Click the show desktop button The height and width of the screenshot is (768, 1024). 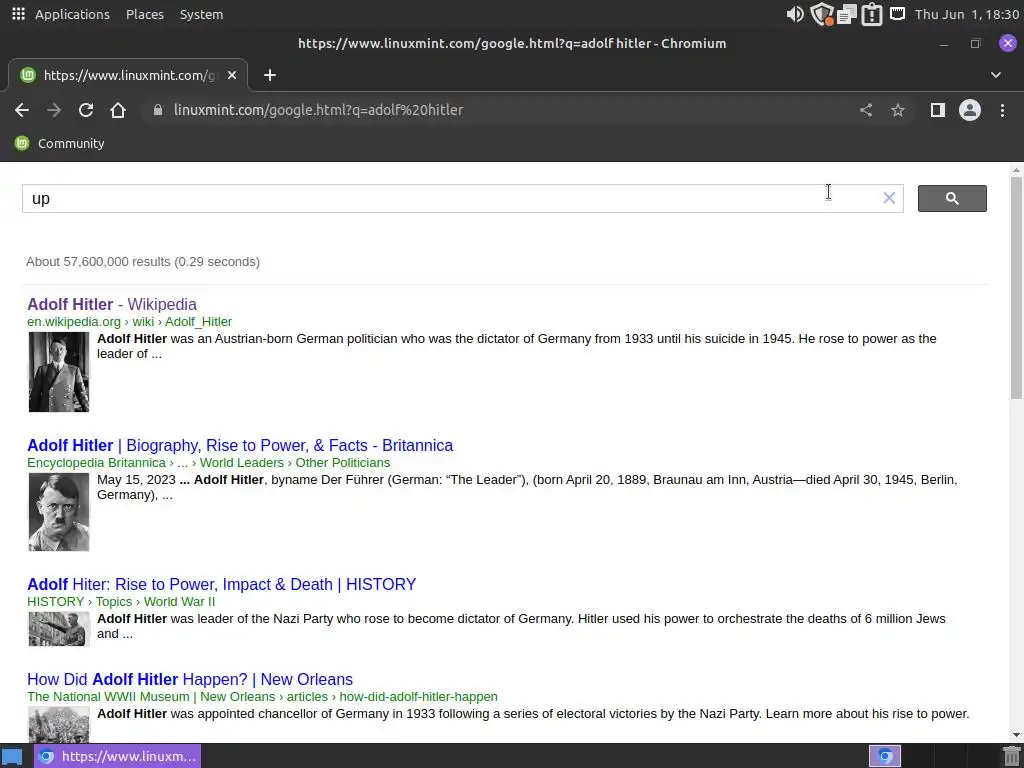[12, 756]
